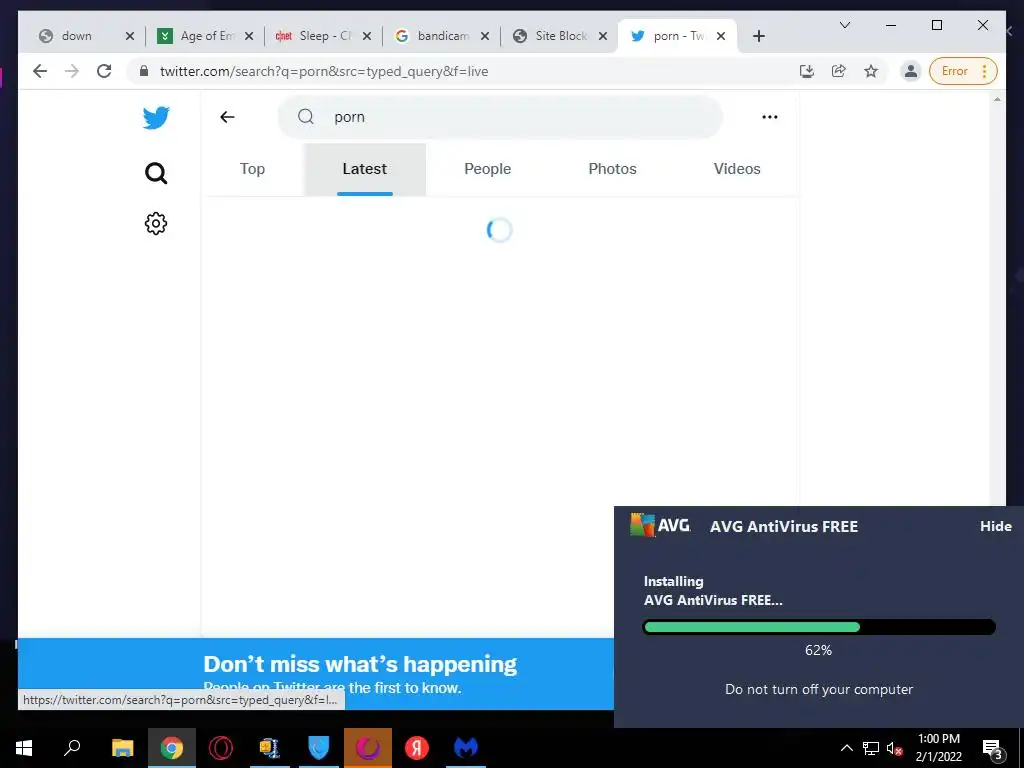
Task: Go back using the Twitter arrow beside search
Action: point(227,117)
